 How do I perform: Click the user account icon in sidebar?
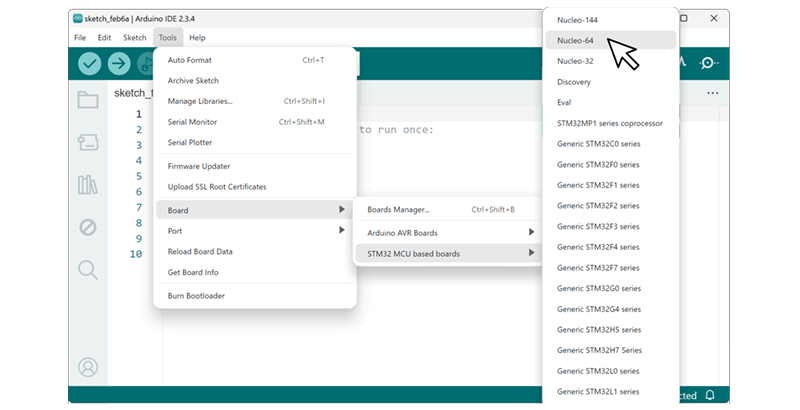click(88, 367)
